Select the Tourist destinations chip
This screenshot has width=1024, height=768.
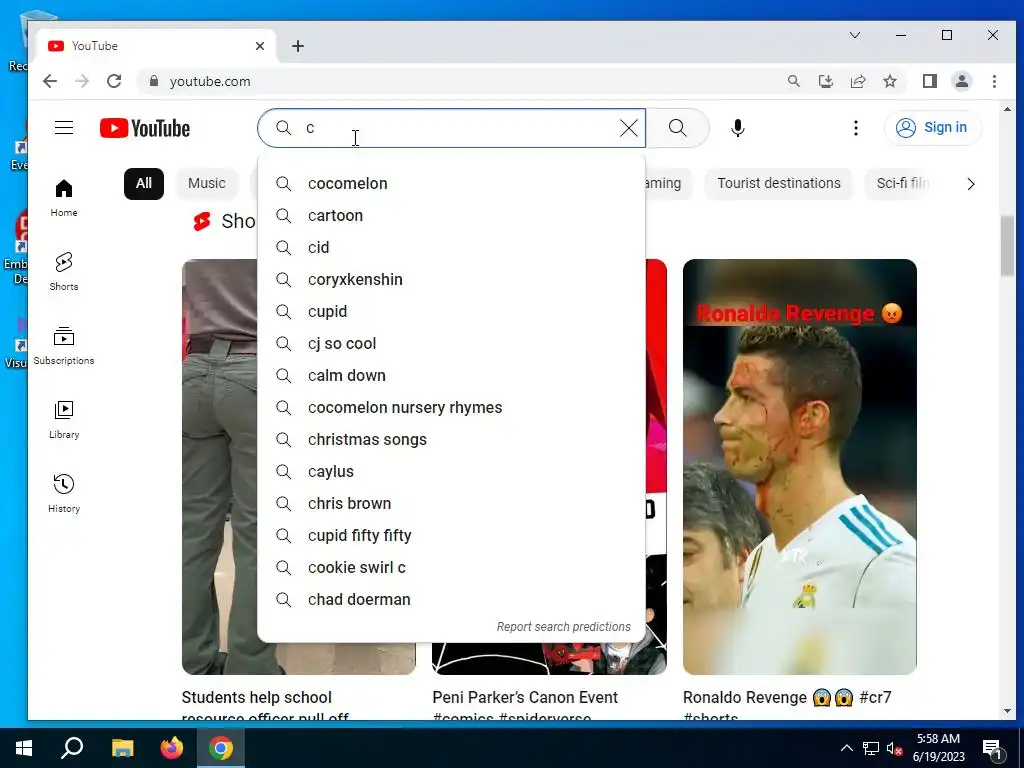(x=779, y=184)
